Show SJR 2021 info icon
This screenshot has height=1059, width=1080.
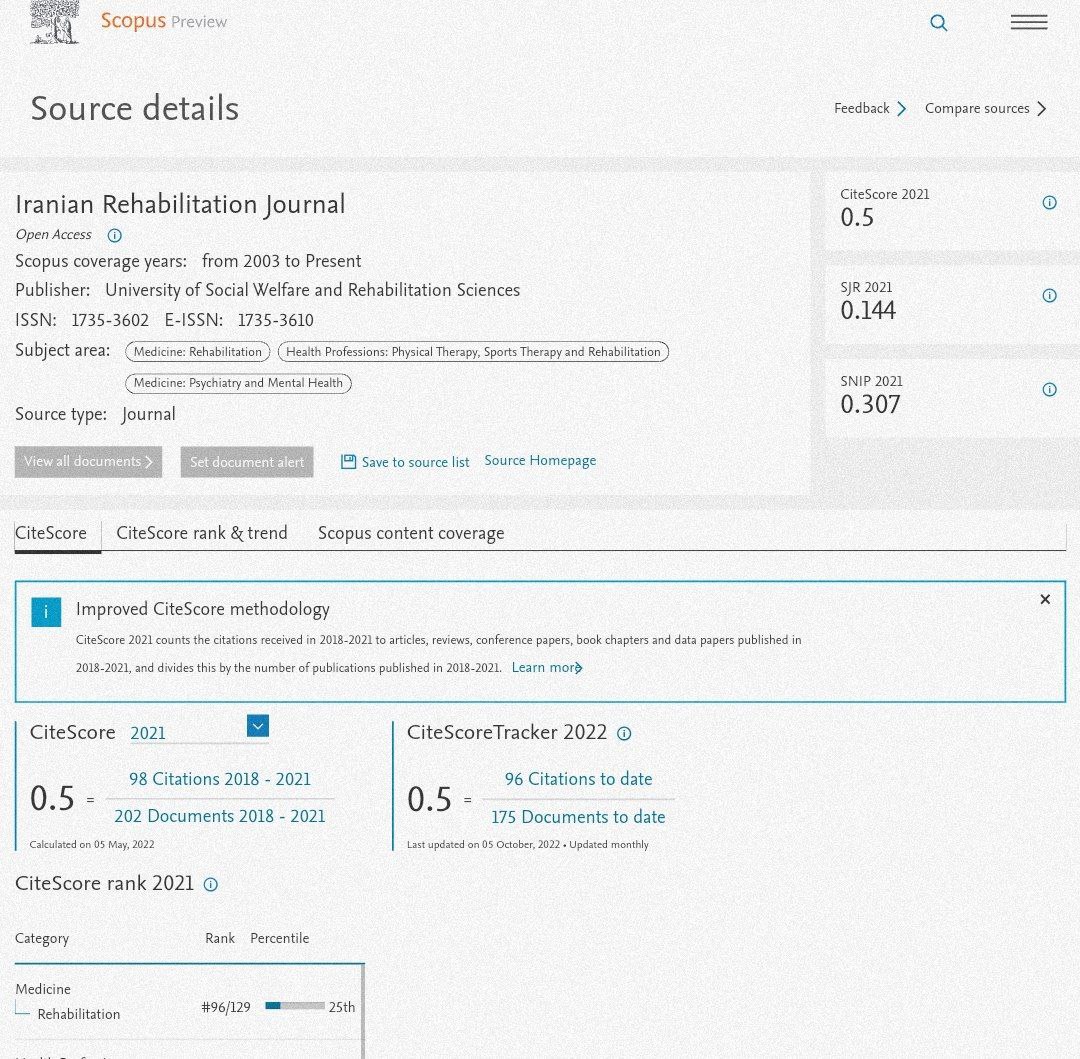click(x=1049, y=295)
